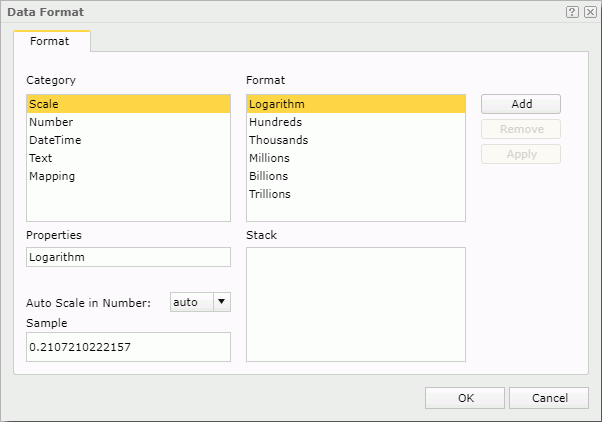
Task: Select the Billions format
Action: tap(356, 176)
